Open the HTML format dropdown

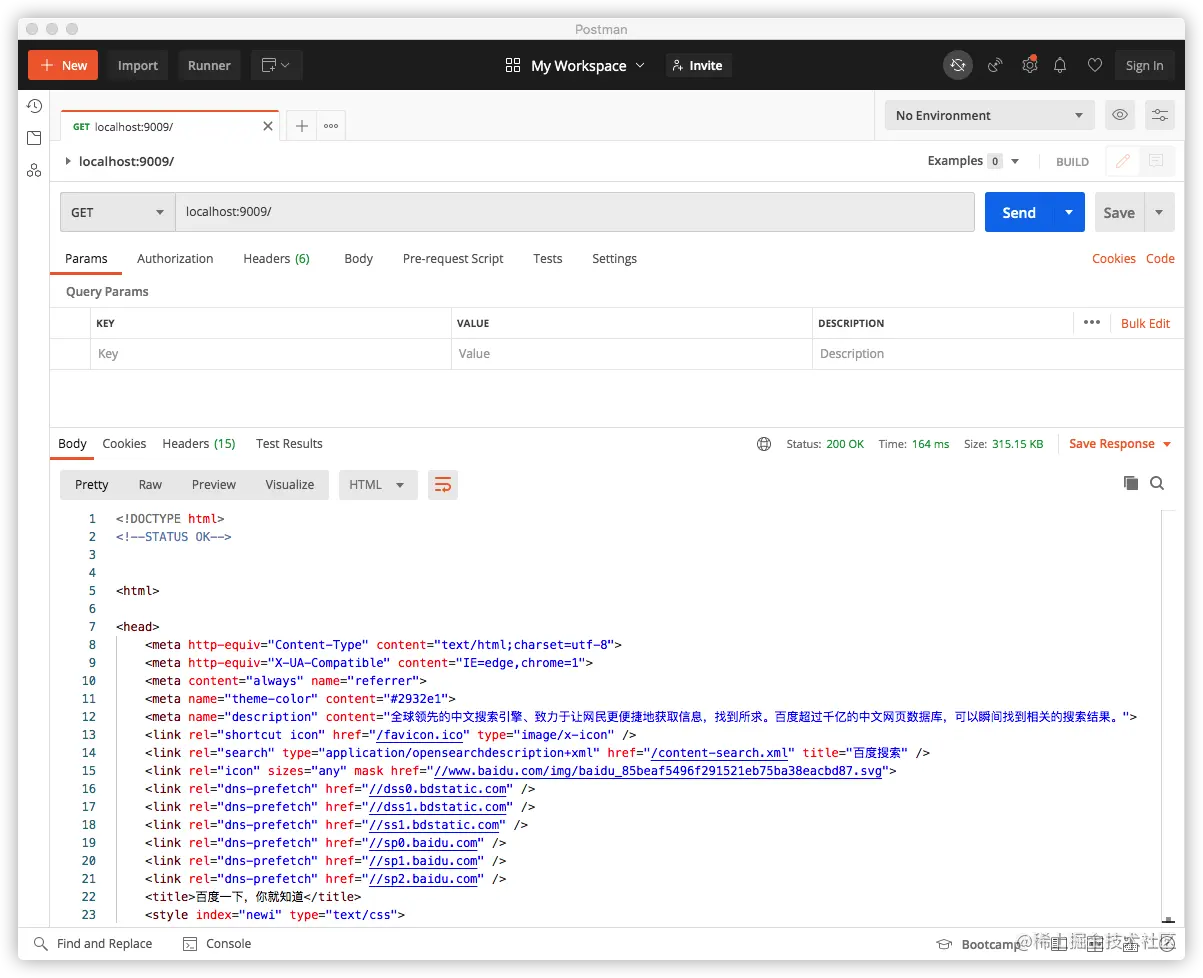[377, 485]
